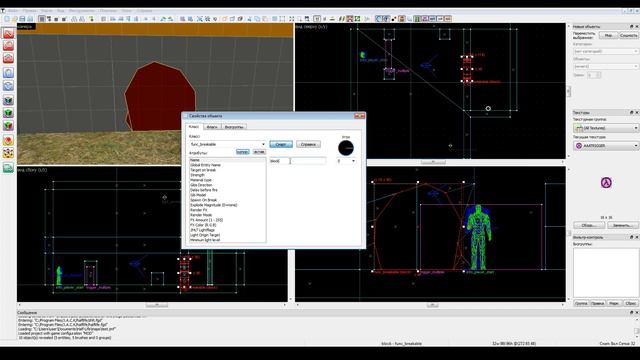The height and width of the screenshot is (360, 640).
Task: Click the Смарт button in properties dialog
Action: click(281, 144)
